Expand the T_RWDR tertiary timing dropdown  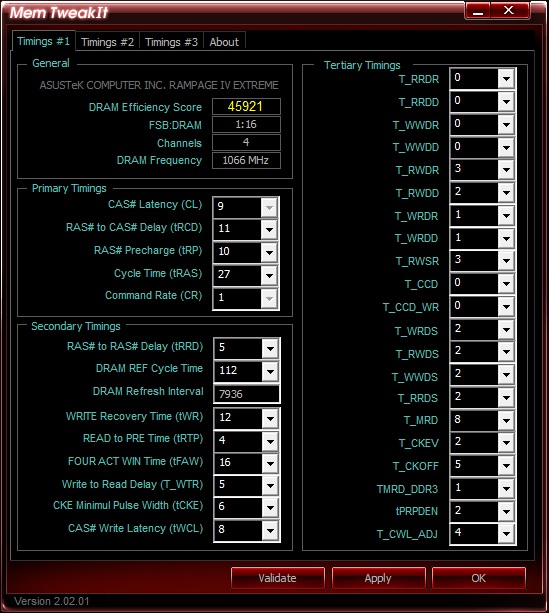tap(506, 170)
